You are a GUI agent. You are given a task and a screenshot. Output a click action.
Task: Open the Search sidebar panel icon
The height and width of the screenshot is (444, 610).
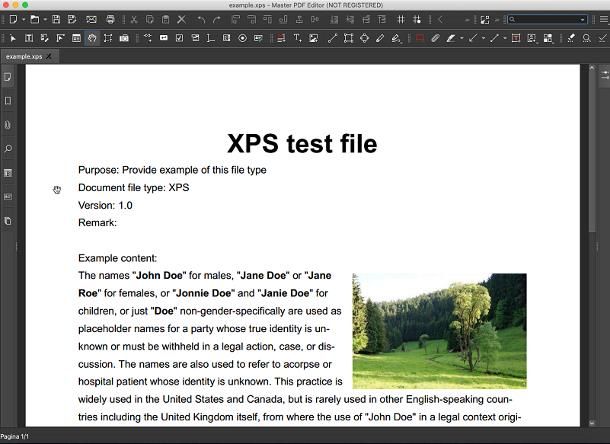click(8, 149)
